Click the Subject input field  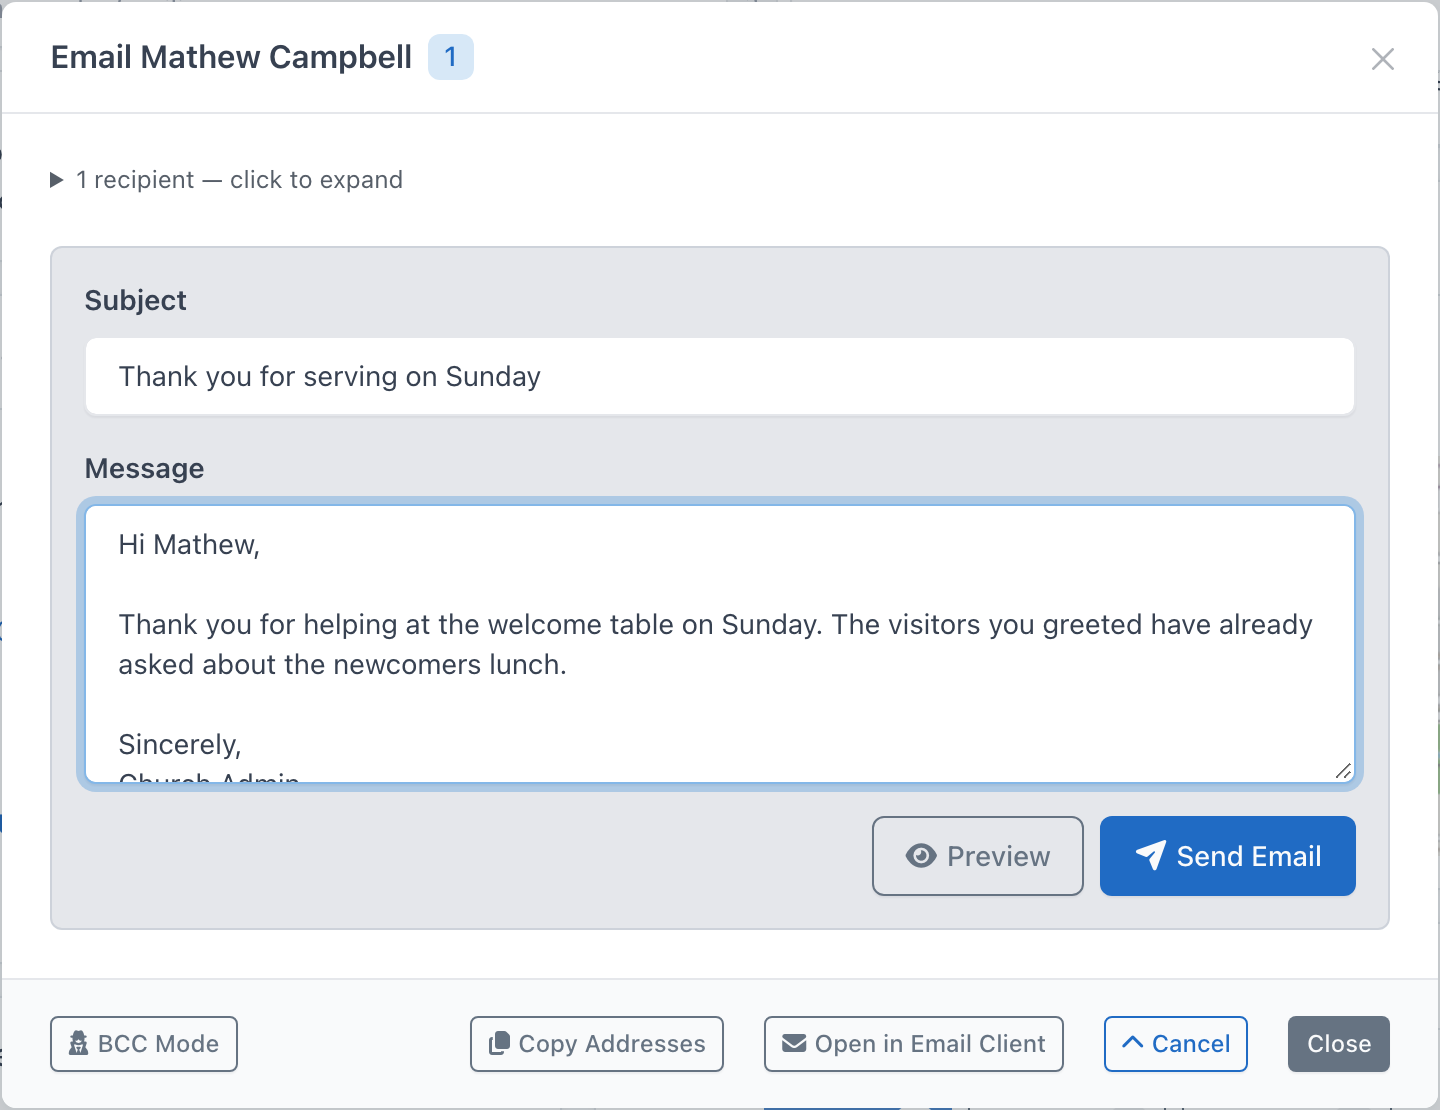(720, 376)
